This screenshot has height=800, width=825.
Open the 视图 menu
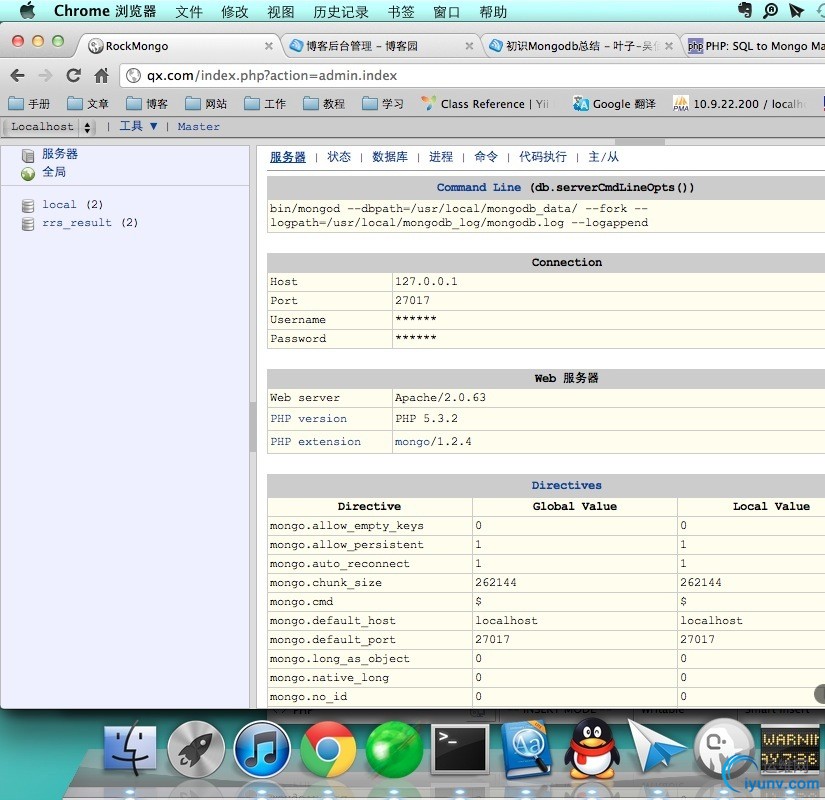pyautogui.click(x=280, y=11)
